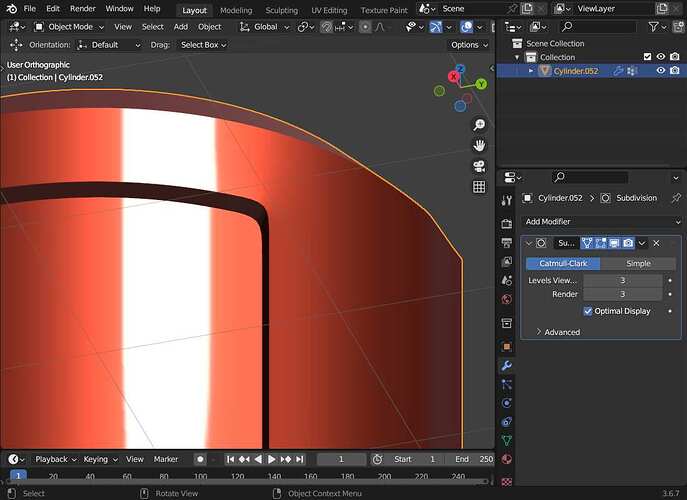The height and width of the screenshot is (500, 687).
Task: Toggle proportional editing button
Action: (x=365, y=27)
